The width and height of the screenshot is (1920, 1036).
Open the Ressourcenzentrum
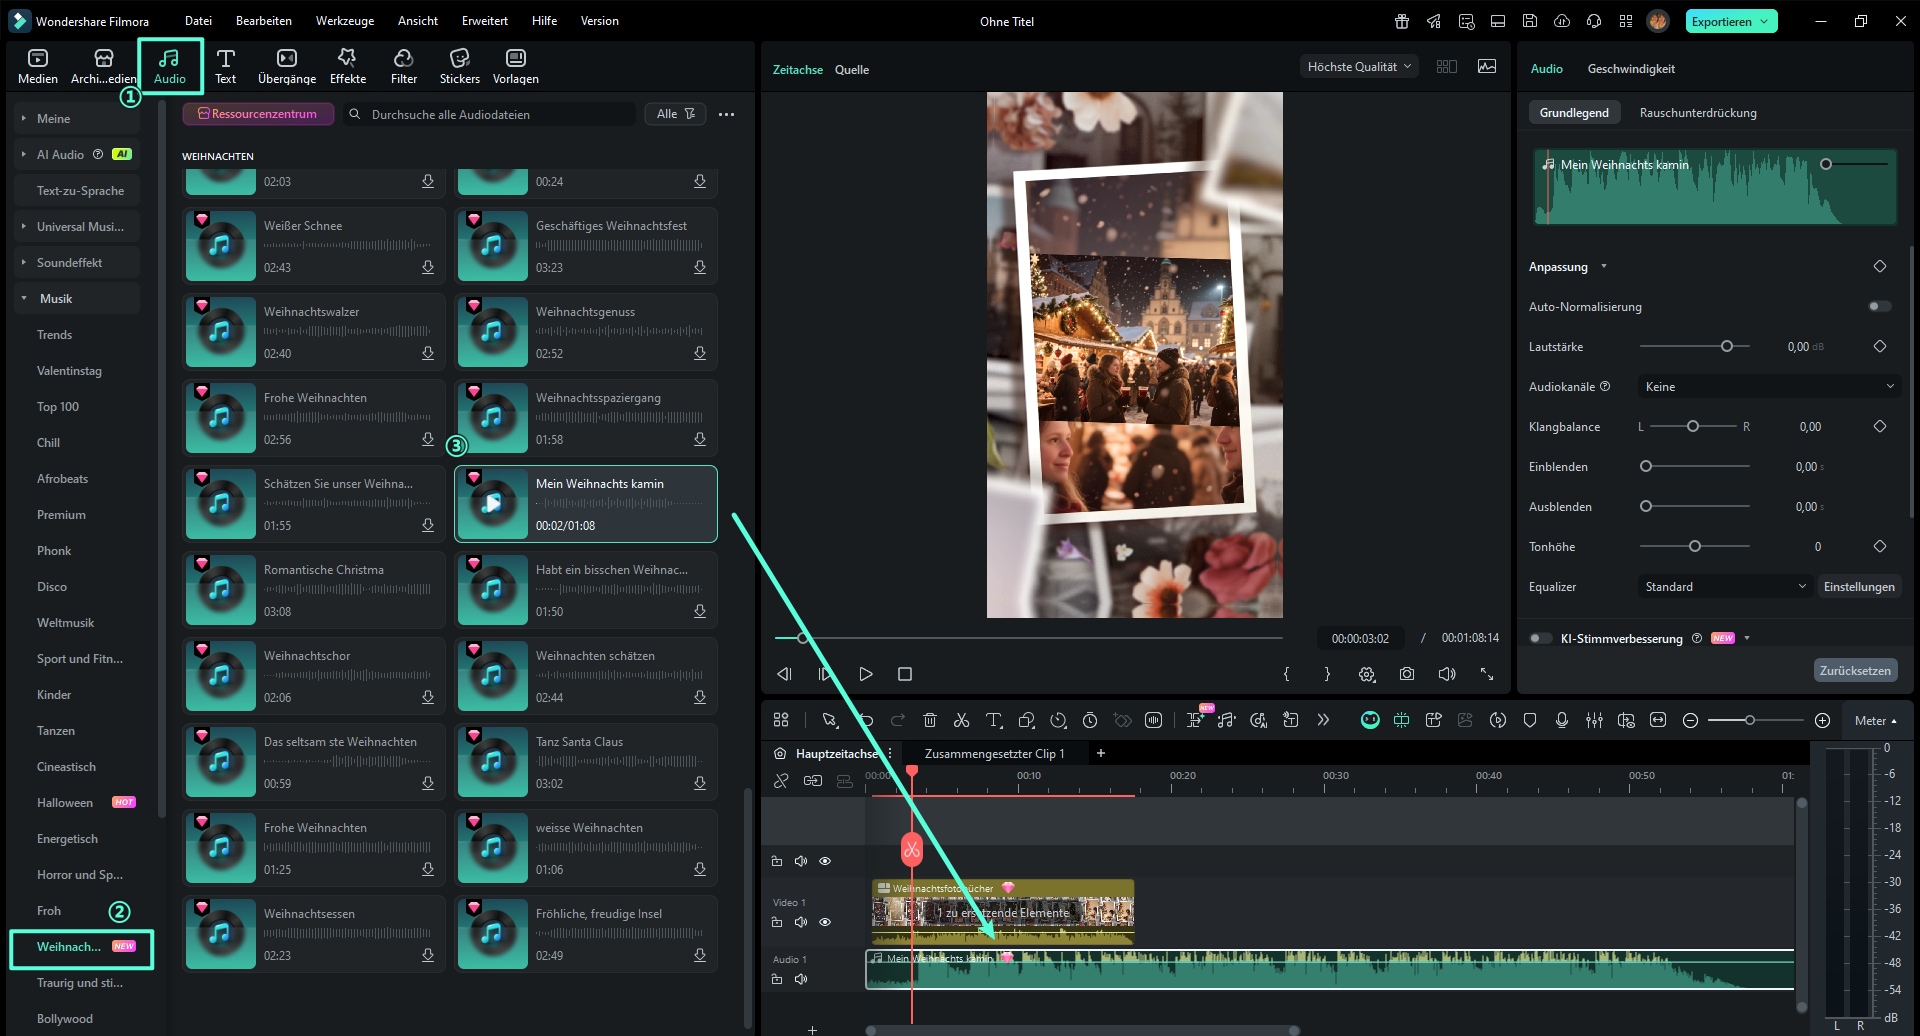258,114
